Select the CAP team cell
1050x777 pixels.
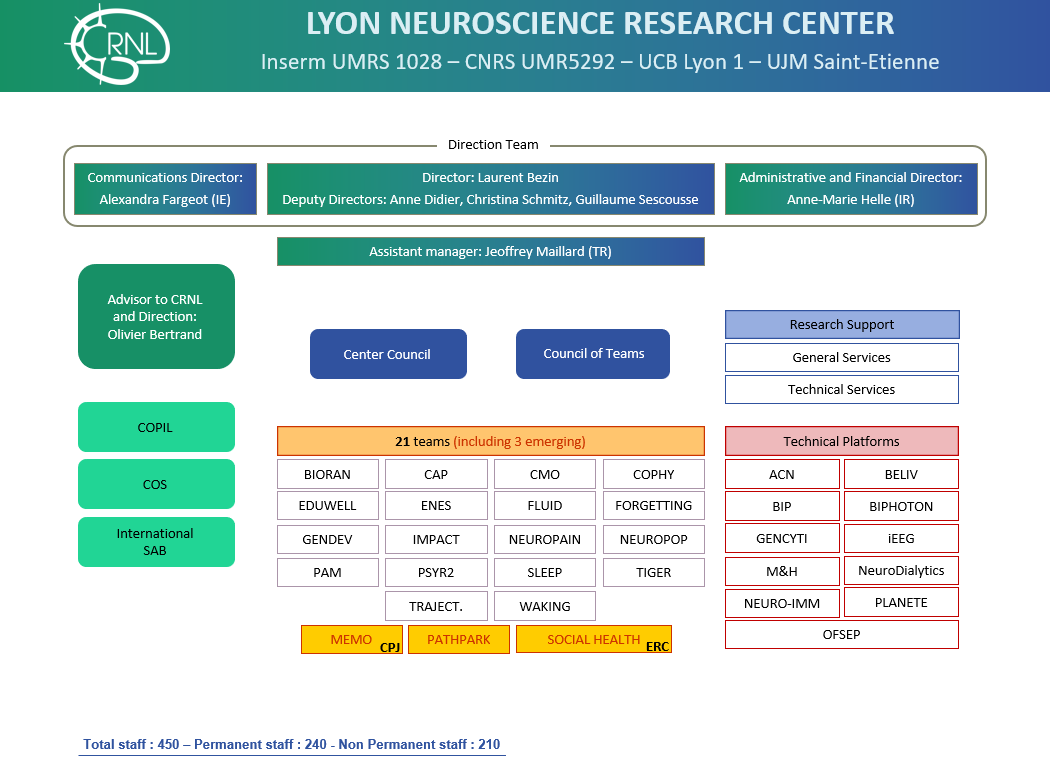coord(436,474)
